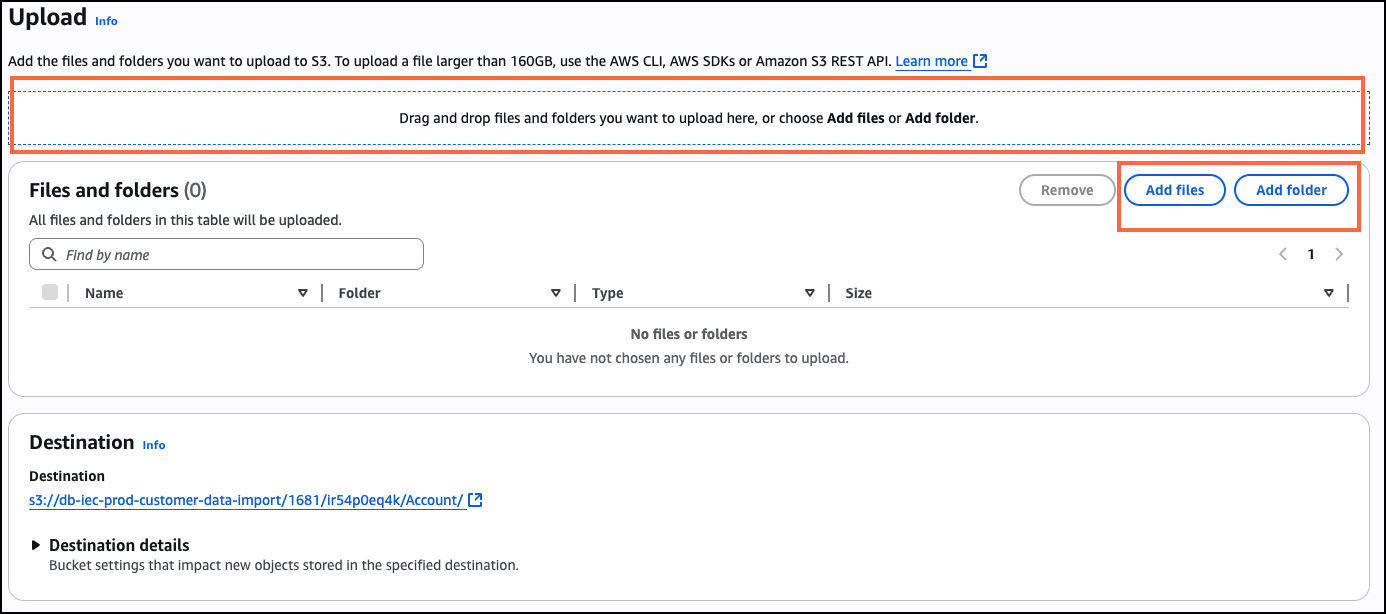The height and width of the screenshot is (614, 1386).
Task: Sort by the Type column arrow
Action: [x=810, y=293]
